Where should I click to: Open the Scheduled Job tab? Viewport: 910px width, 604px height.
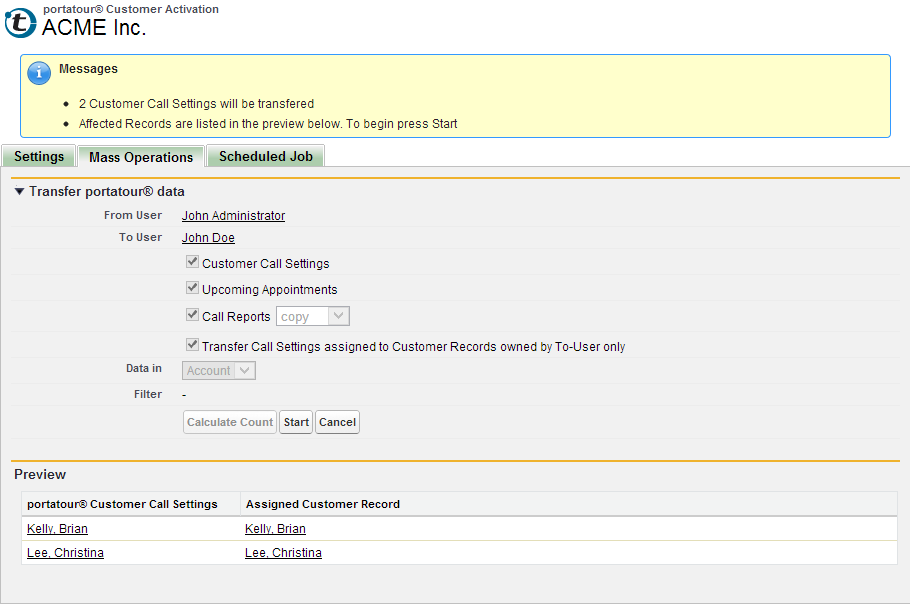(265, 157)
